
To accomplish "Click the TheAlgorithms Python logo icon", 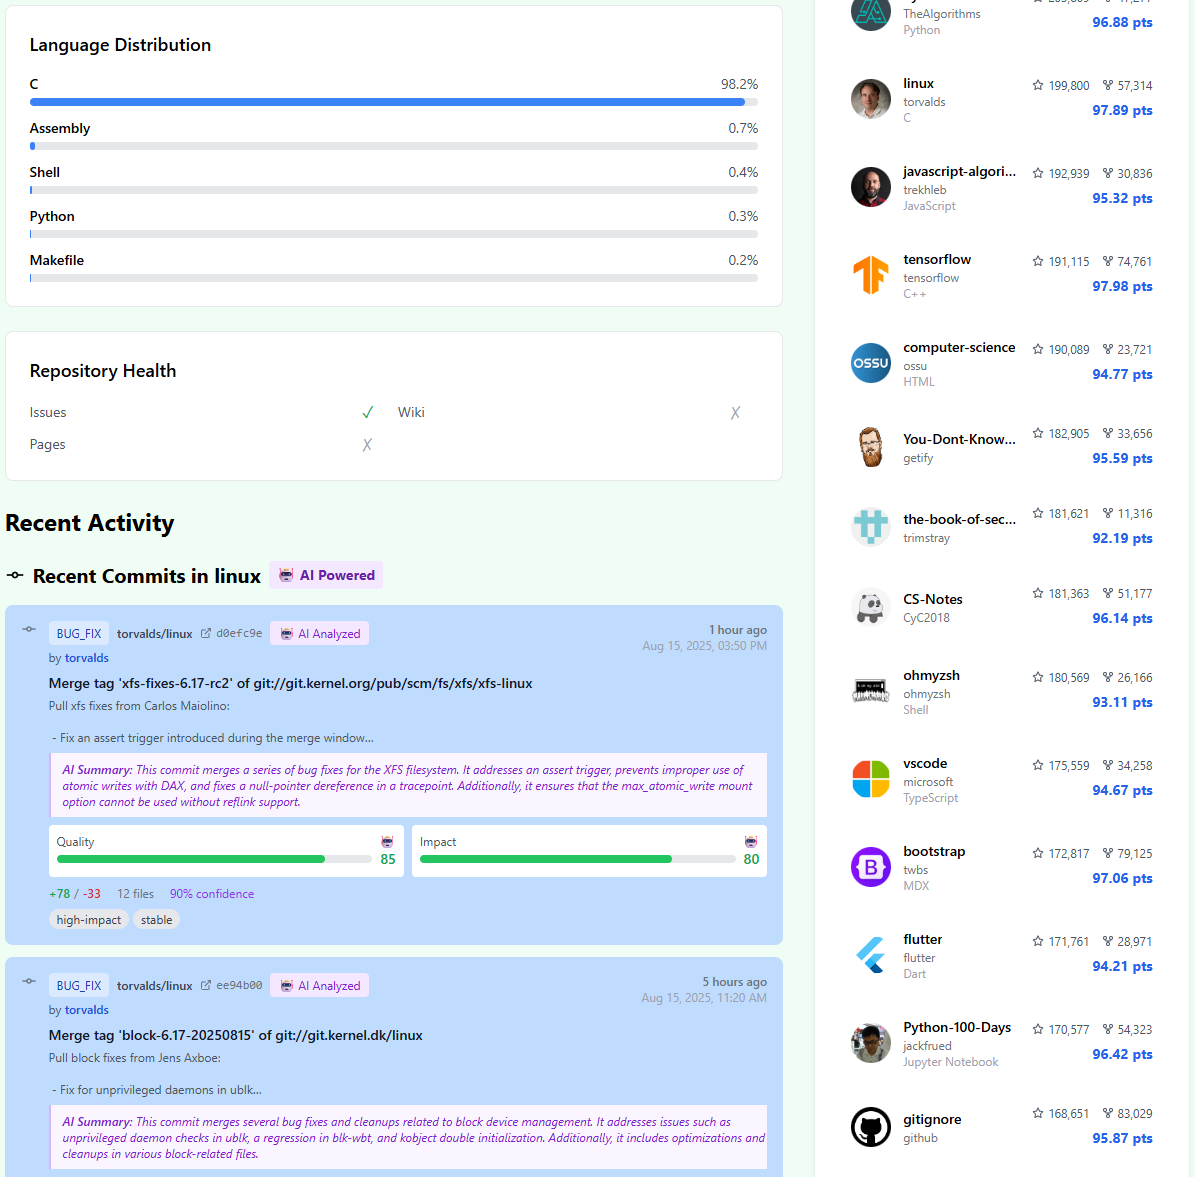I will [870, 13].
